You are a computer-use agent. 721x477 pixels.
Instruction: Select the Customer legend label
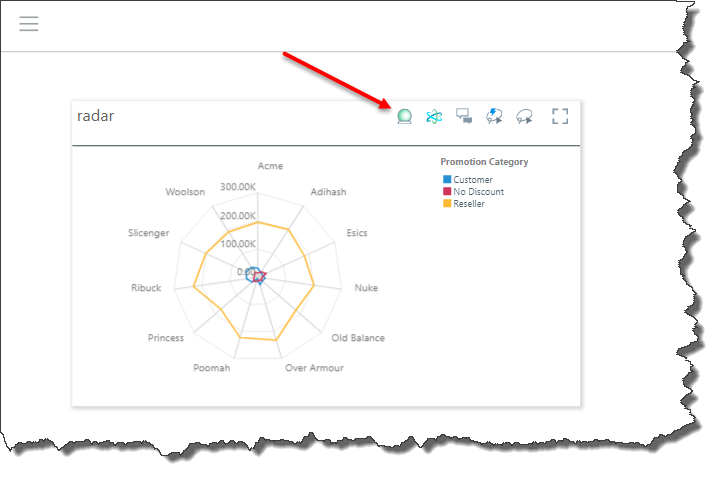coord(473,180)
